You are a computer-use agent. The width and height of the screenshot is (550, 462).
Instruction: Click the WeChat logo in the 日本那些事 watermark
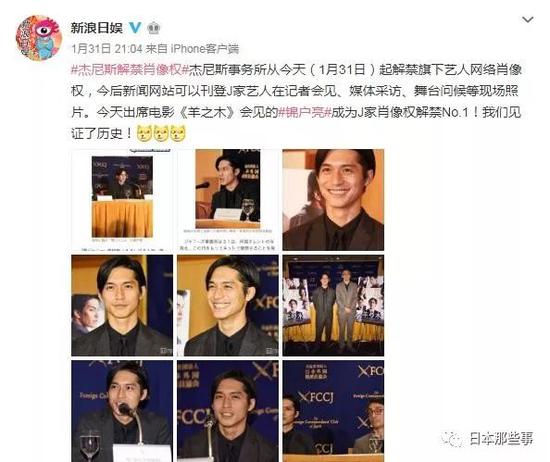[x=452, y=438]
